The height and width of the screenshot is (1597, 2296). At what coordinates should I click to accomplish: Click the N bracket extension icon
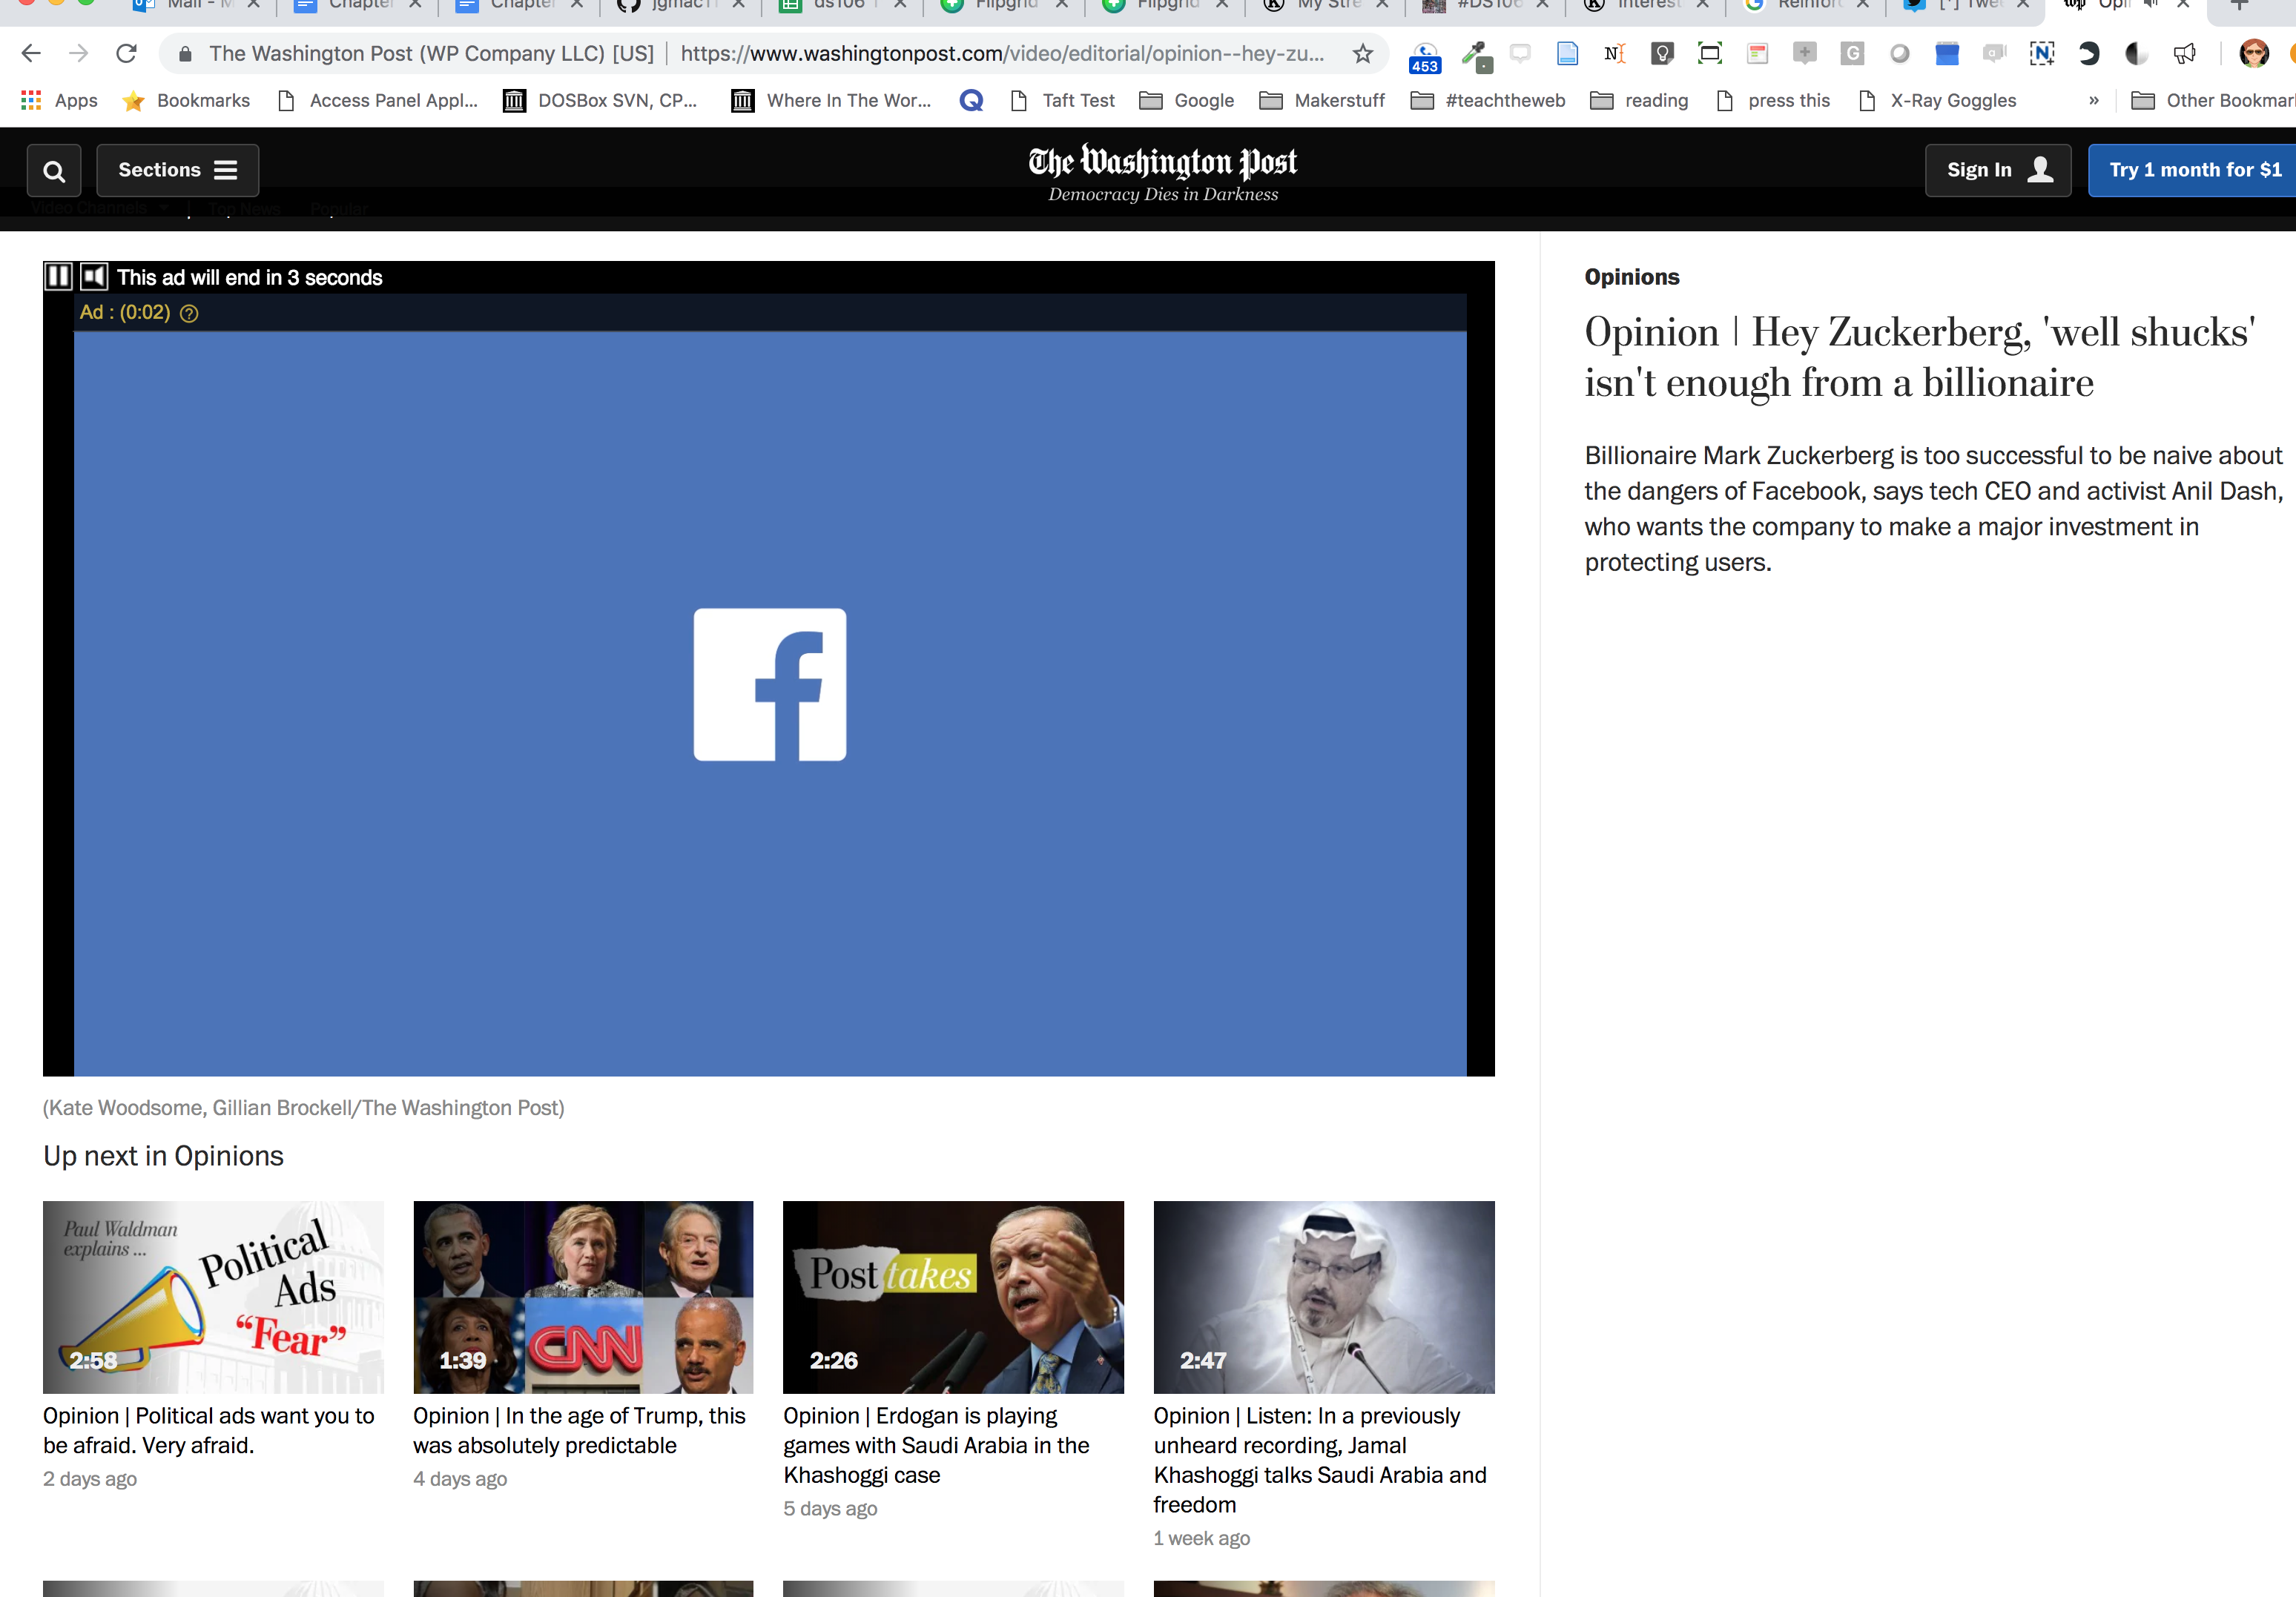1614,53
